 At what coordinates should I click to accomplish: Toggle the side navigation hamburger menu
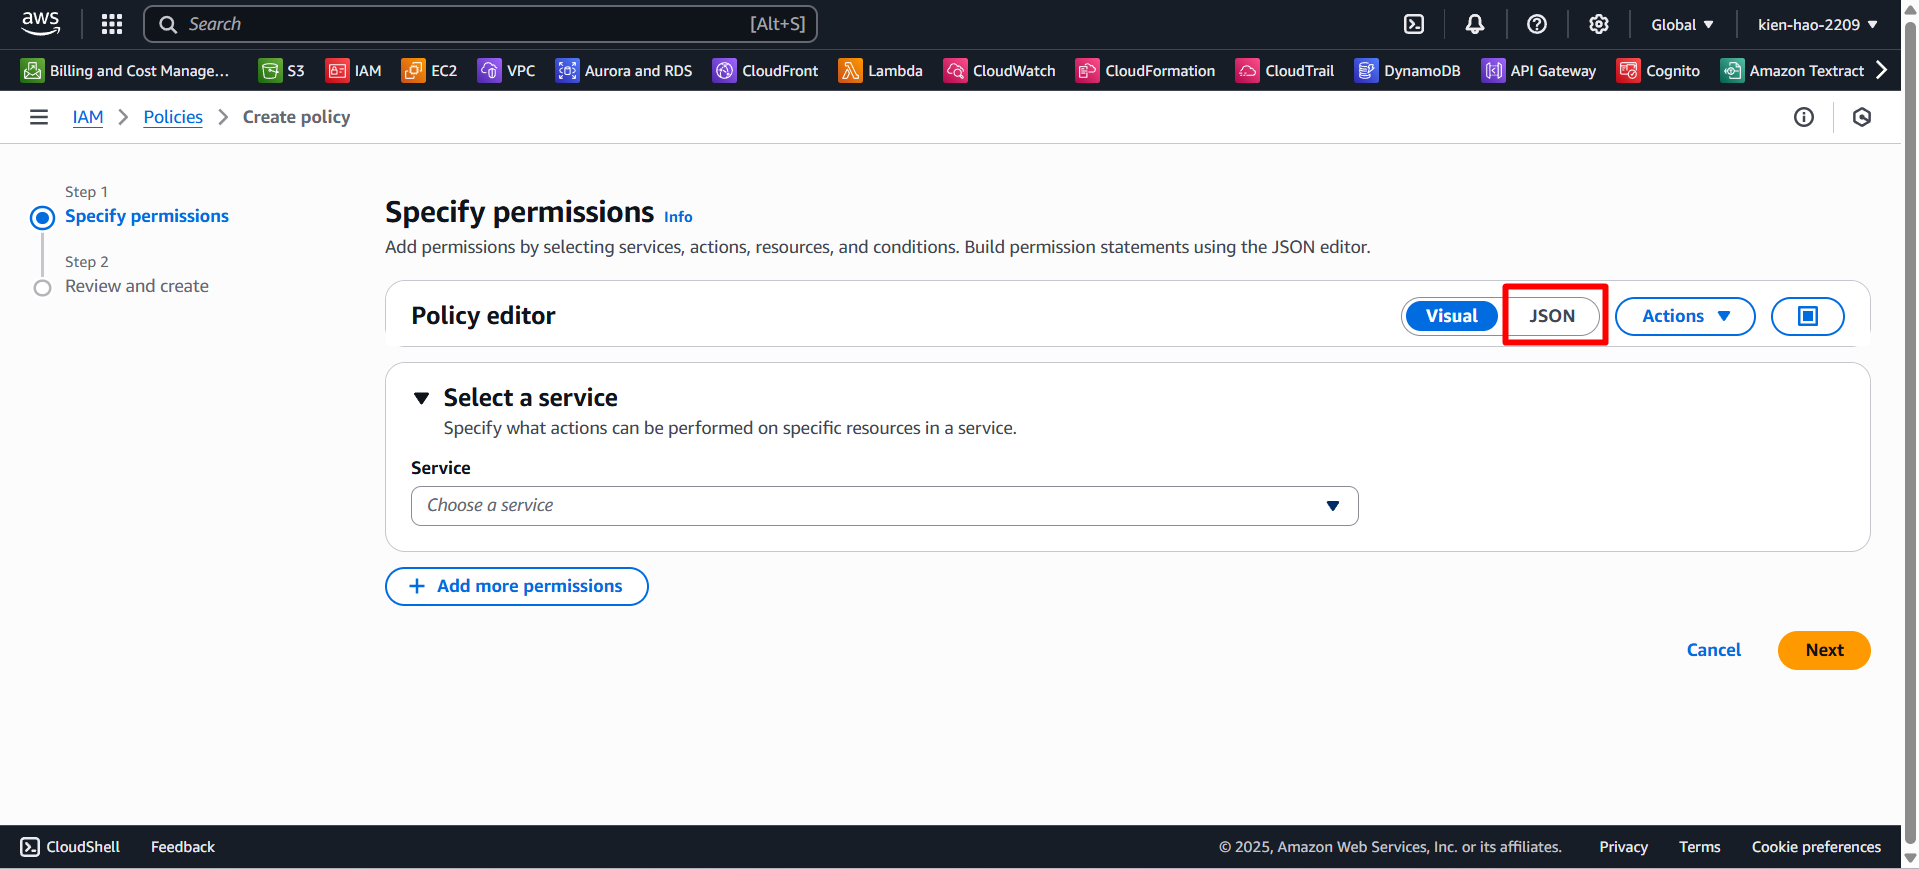point(39,117)
